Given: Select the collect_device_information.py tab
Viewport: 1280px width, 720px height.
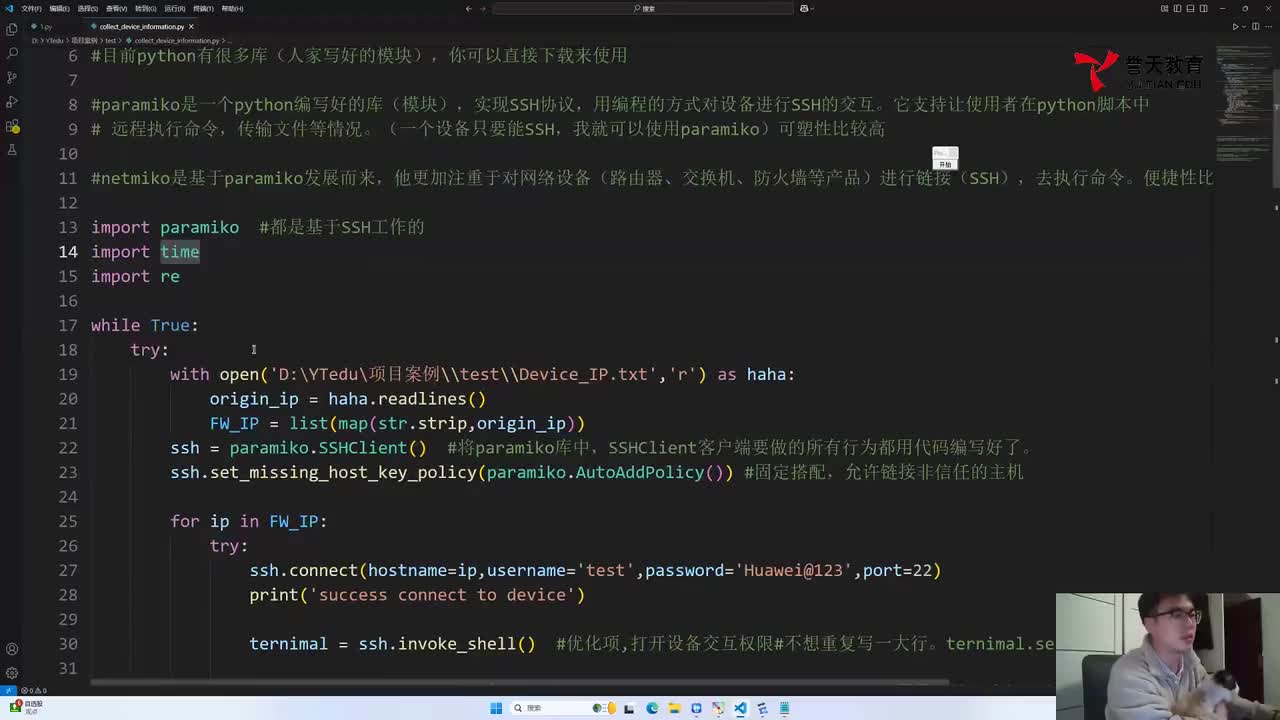Looking at the screenshot, I should click(x=140, y=27).
